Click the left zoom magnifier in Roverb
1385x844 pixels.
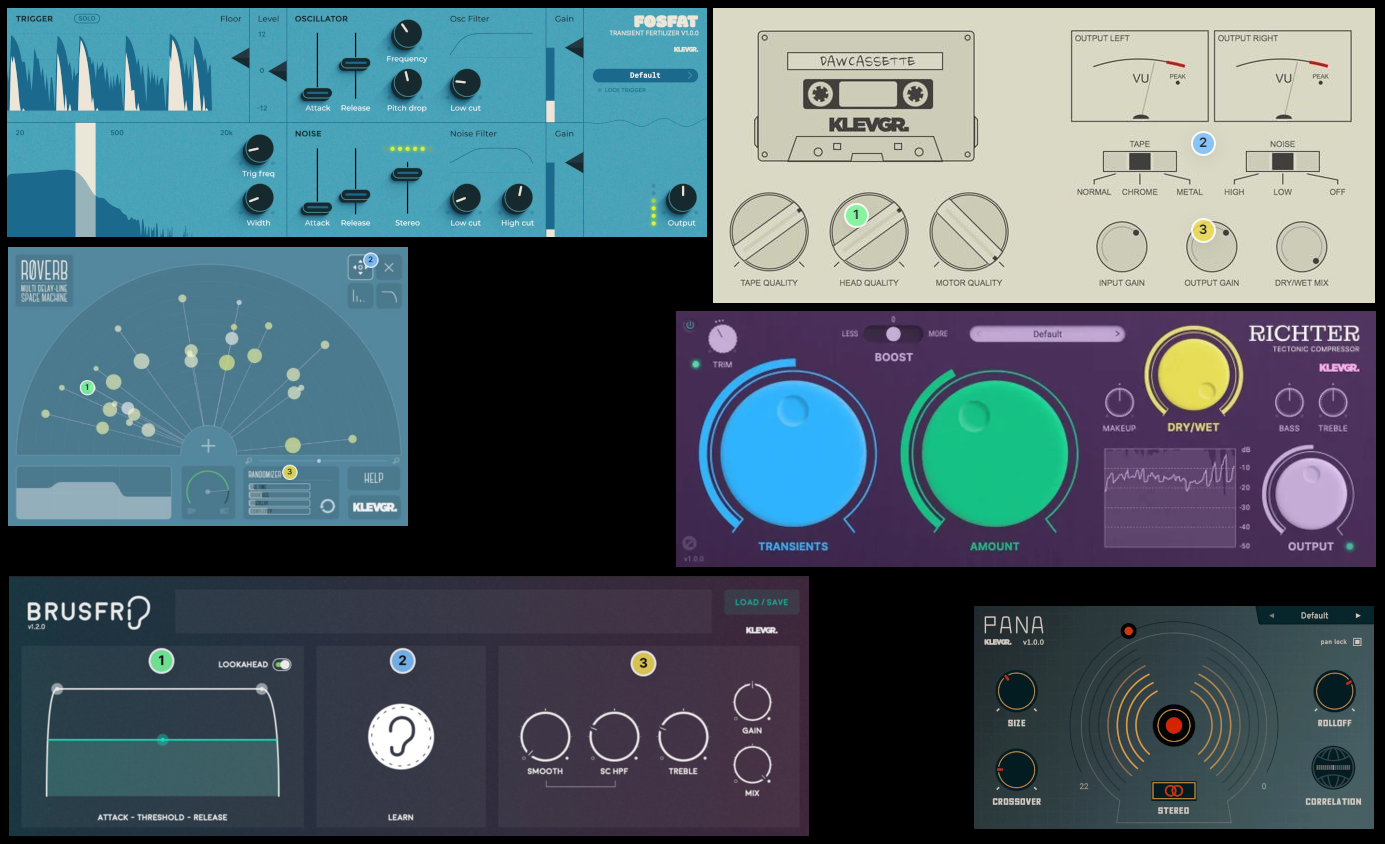(x=248, y=461)
